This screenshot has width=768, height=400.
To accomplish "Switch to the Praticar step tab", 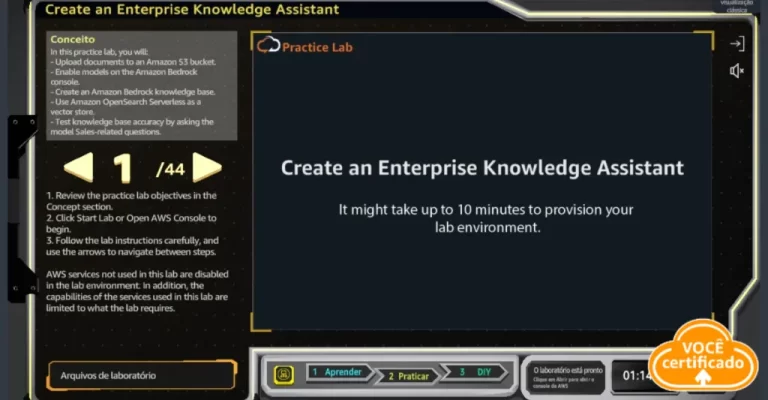I will pos(408,376).
